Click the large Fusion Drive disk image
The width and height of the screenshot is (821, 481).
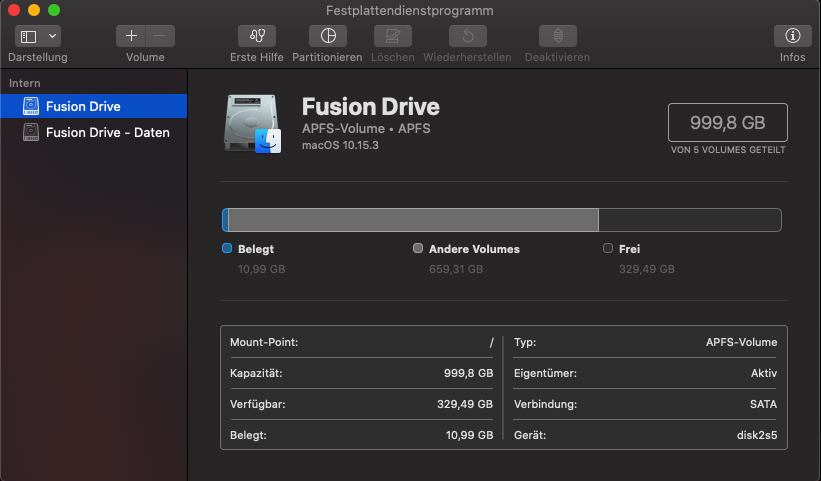click(x=254, y=124)
